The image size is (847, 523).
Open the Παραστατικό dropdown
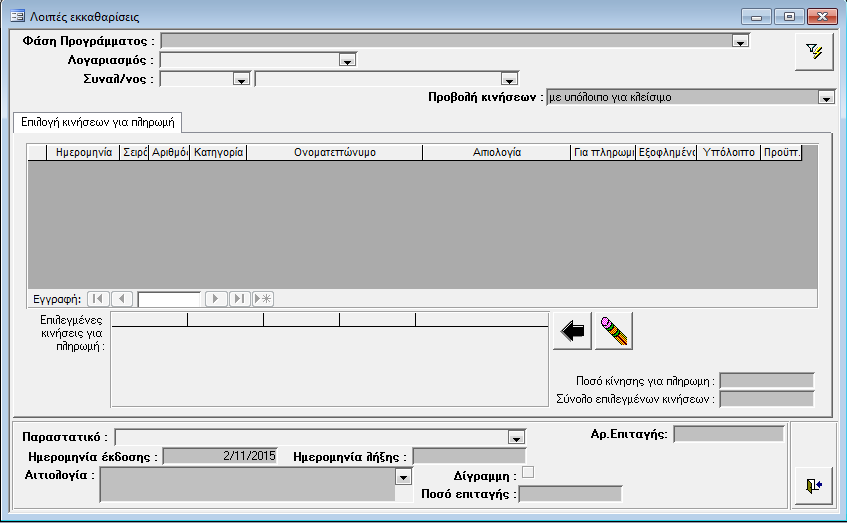[x=516, y=438]
